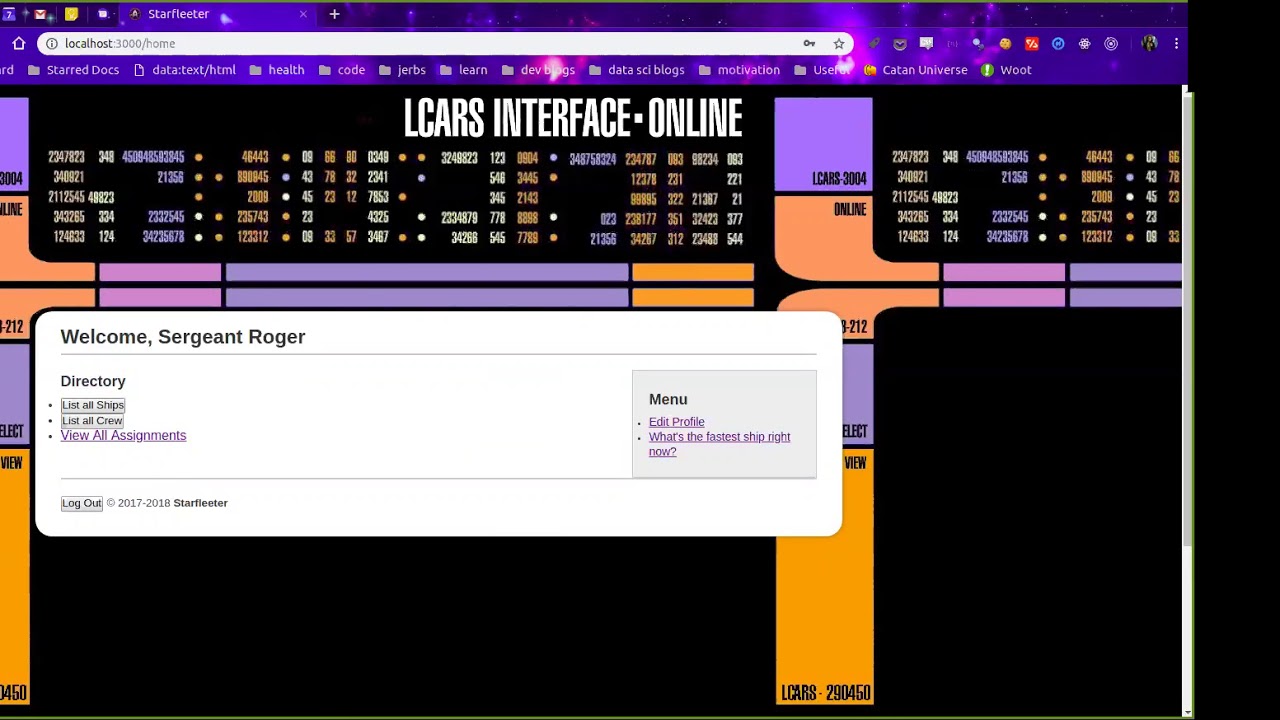Open the Chrome three-dot menu
The image size is (1280, 720).
tap(1176, 43)
